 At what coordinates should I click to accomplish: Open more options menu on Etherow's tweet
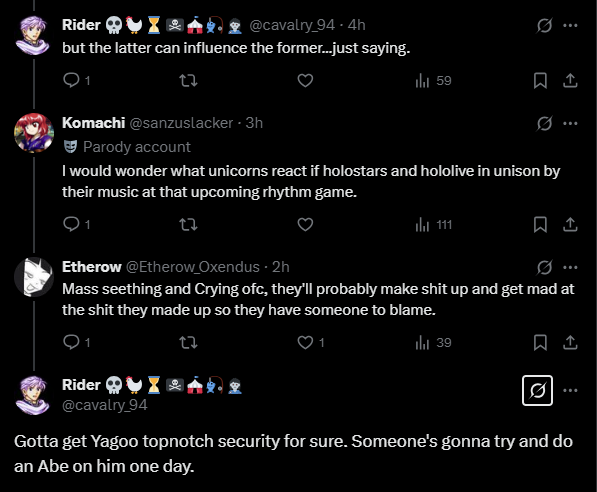pos(570,267)
